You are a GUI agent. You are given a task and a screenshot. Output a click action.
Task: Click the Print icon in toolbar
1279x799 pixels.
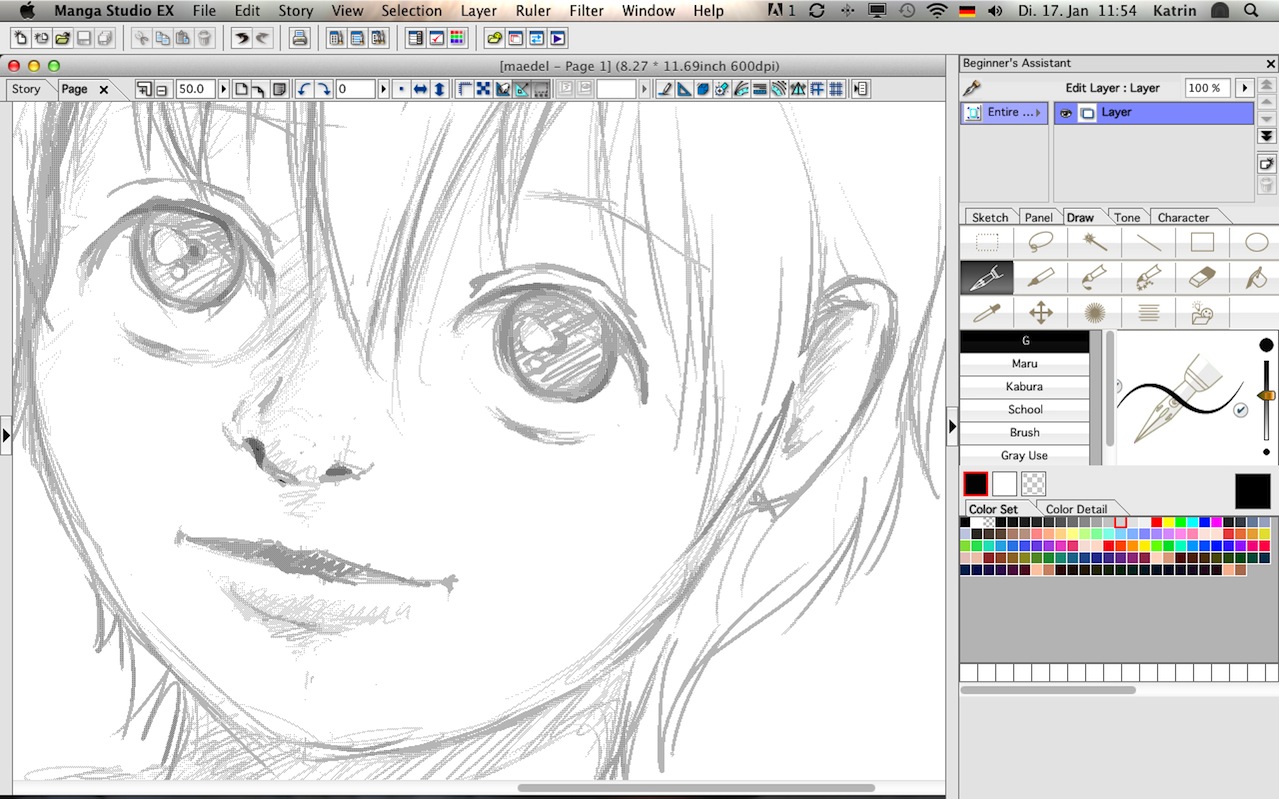point(298,39)
